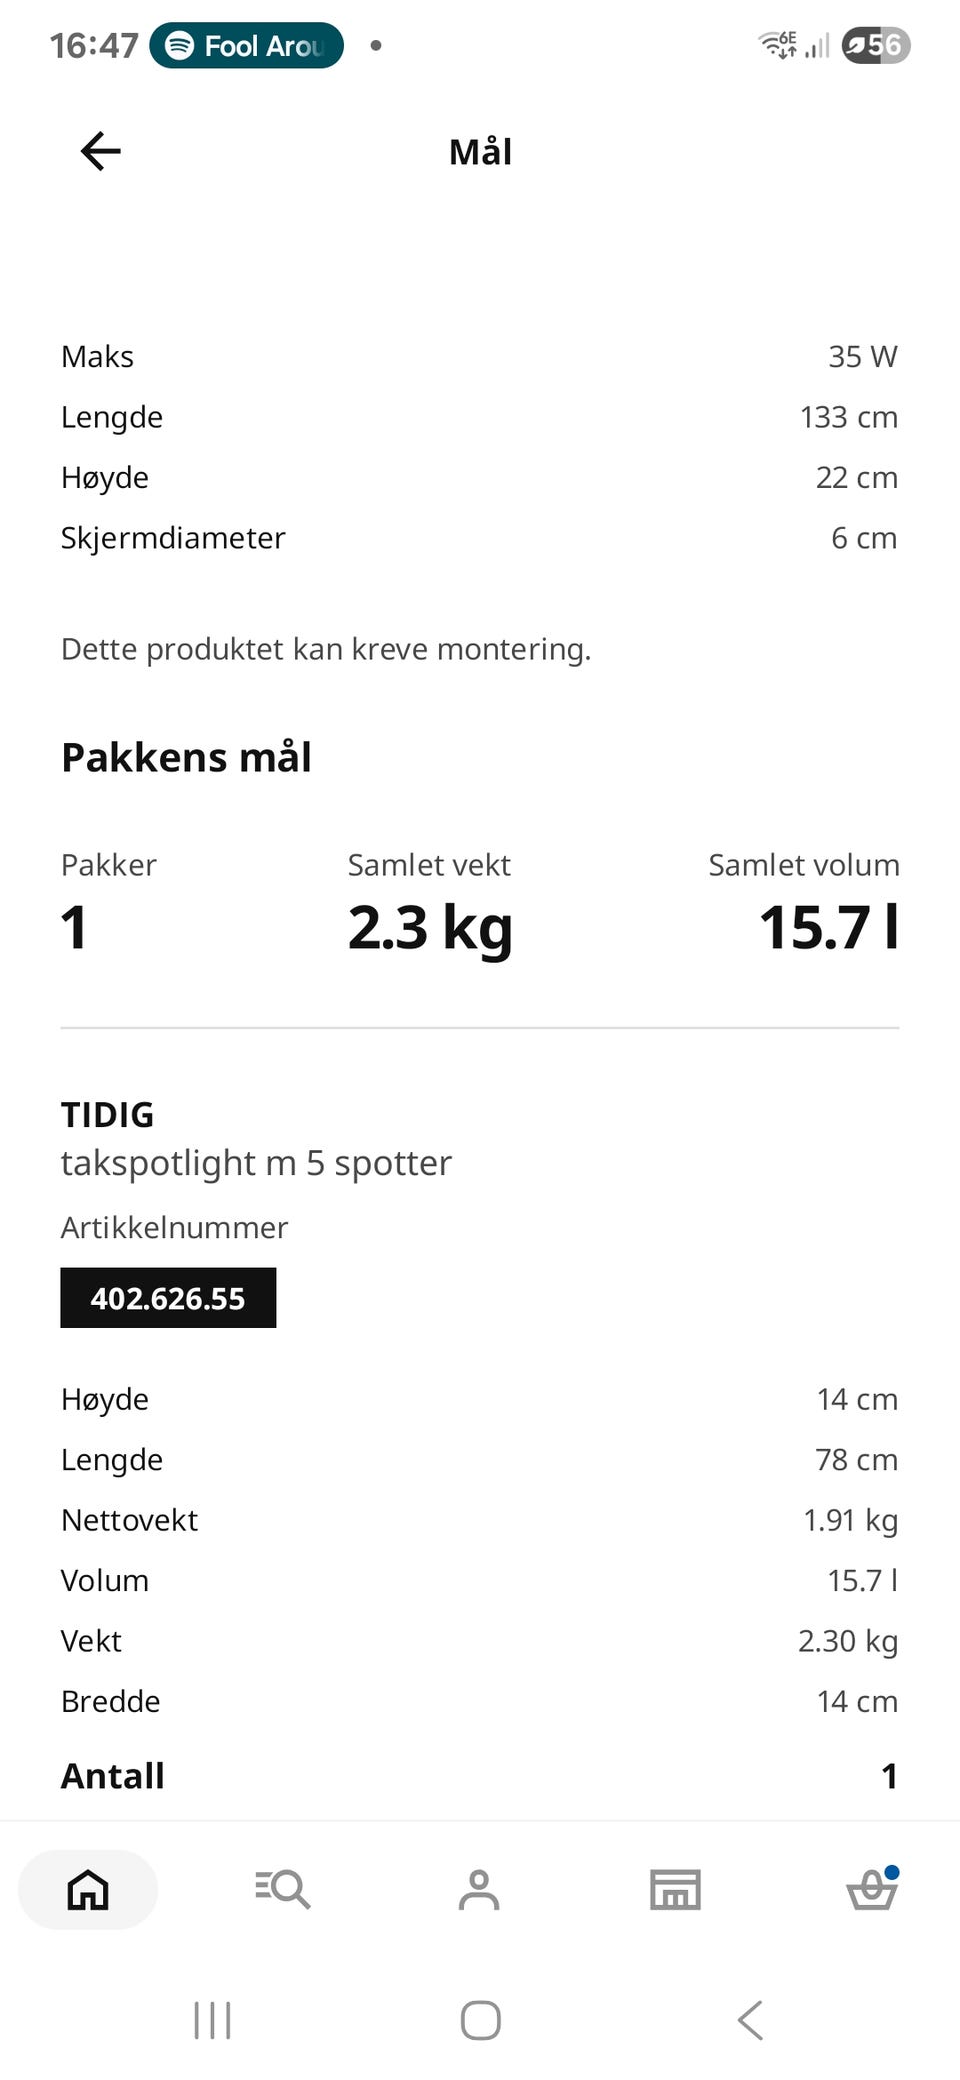This screenshot has height=2080, width=960.
Task: Tap the Android recent apps icon
Action: click(x=212, y=2020)
